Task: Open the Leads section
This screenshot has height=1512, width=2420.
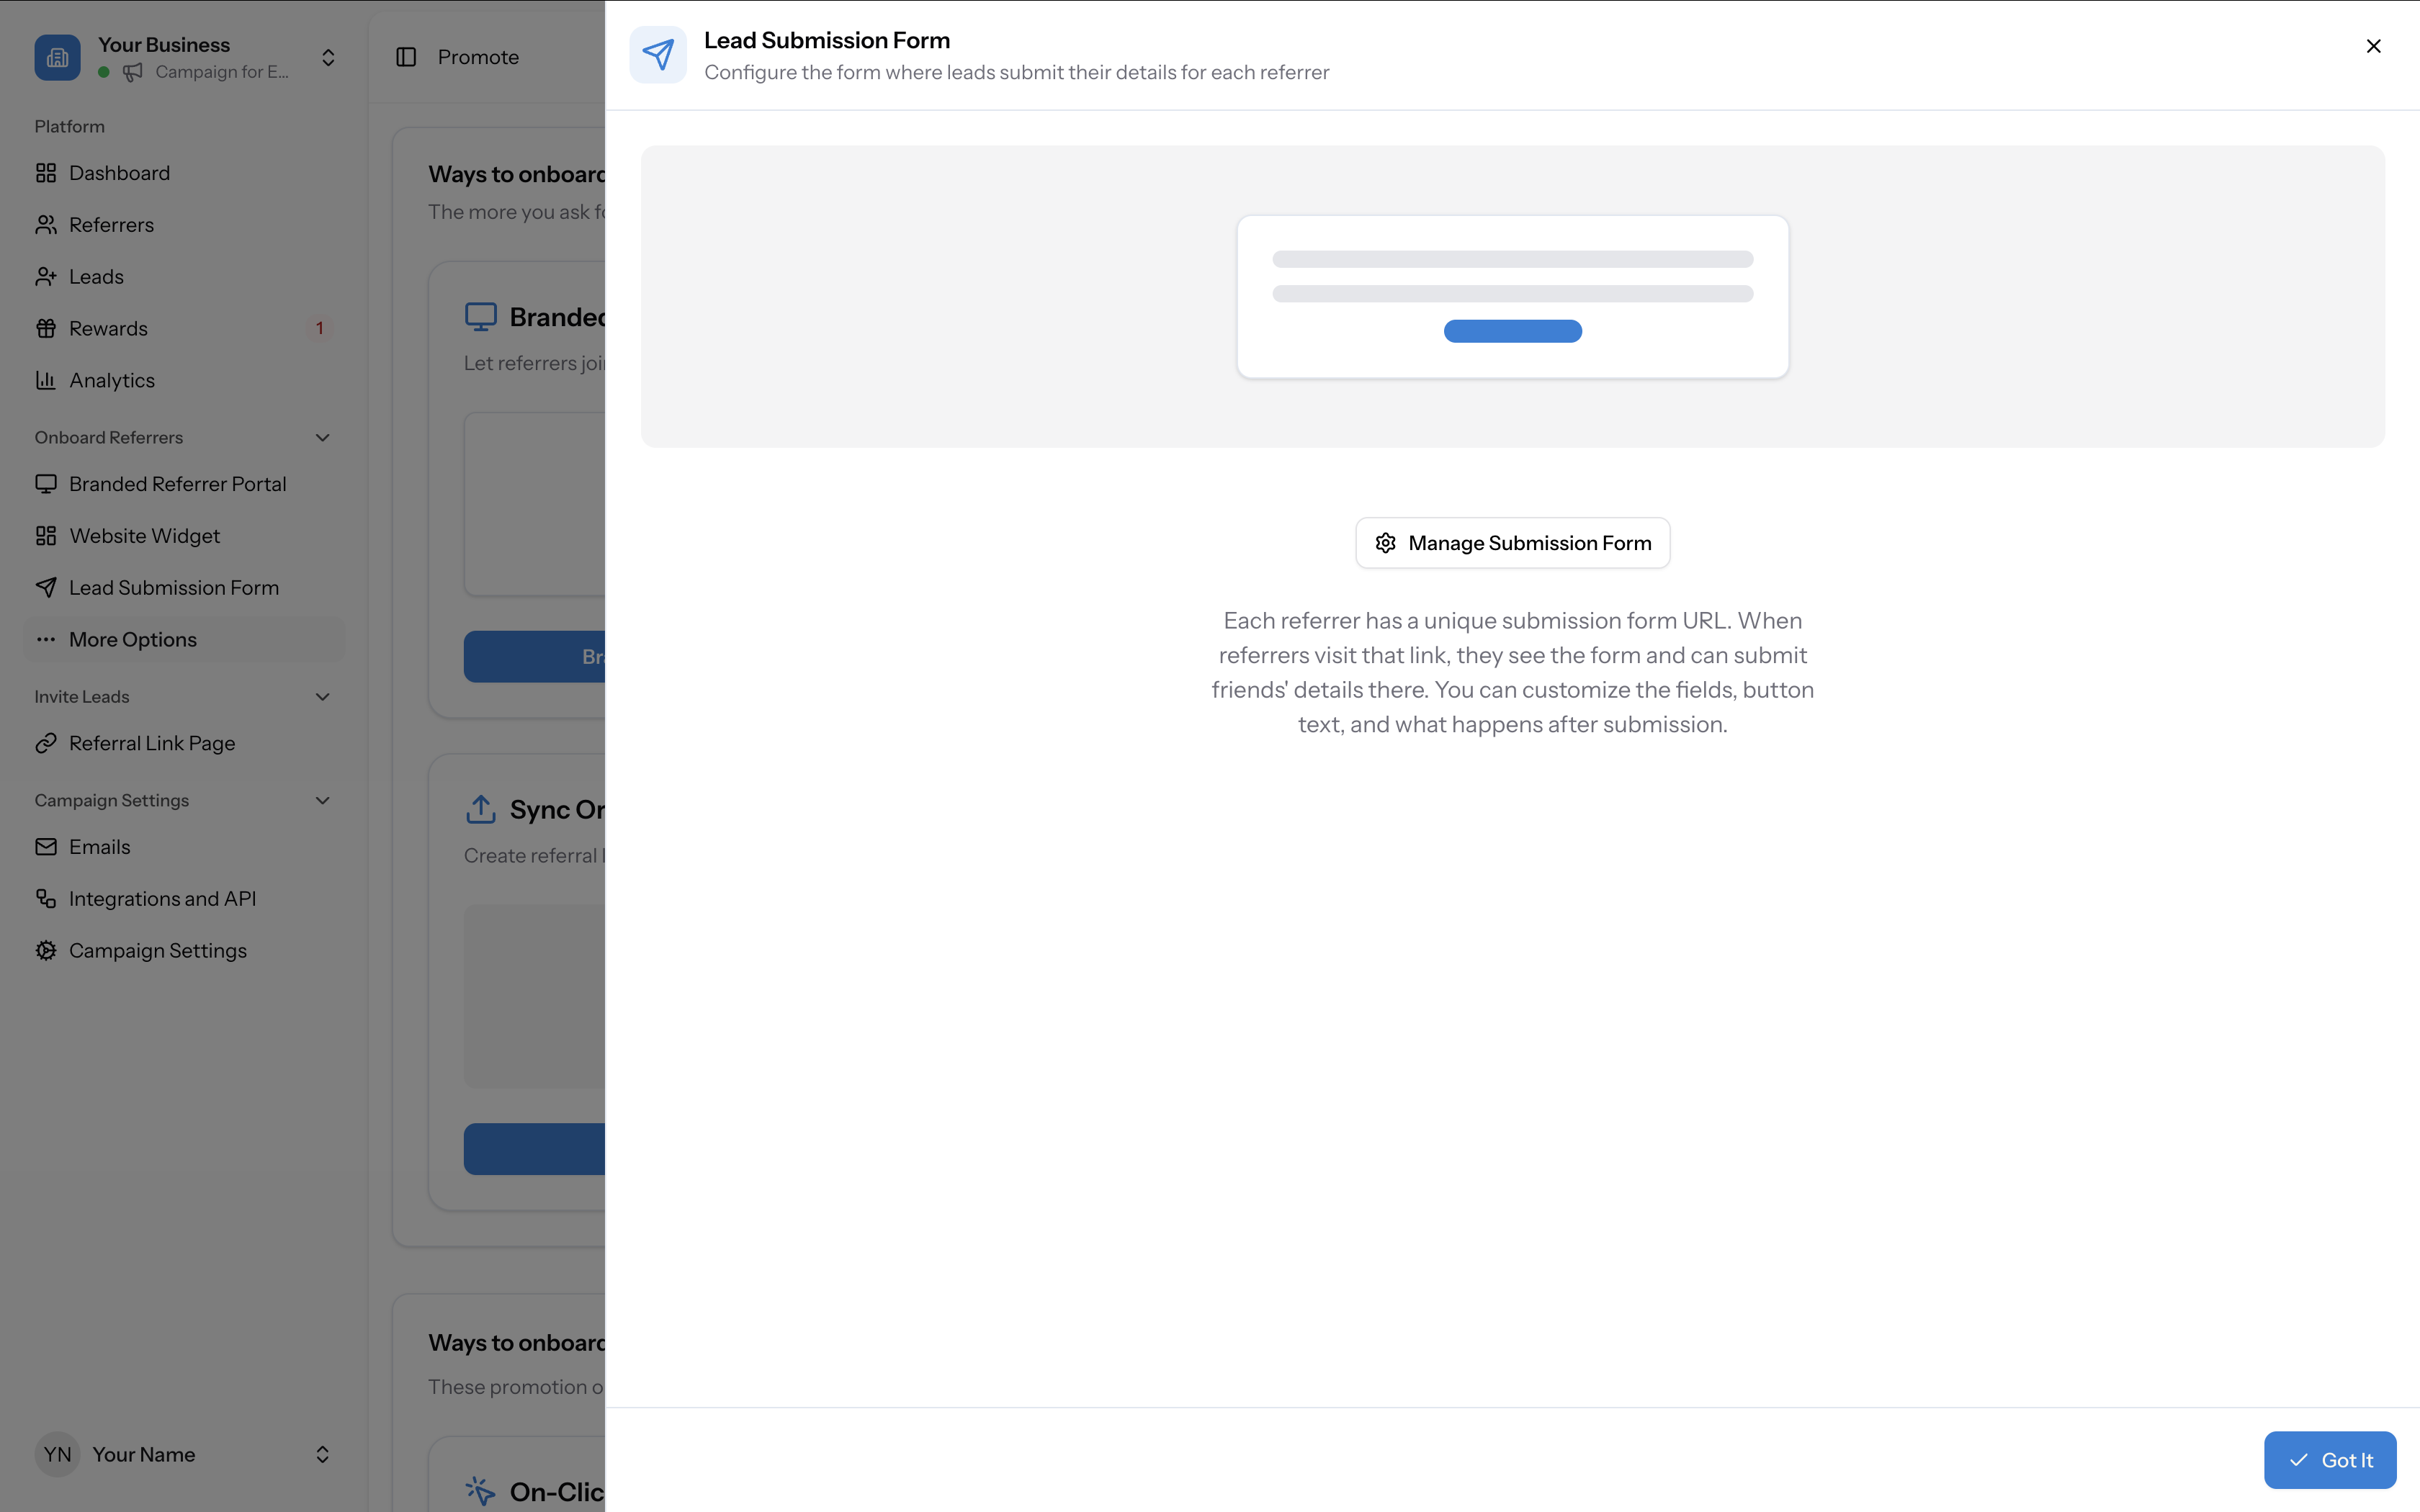Action: click(x=96, y=276)
